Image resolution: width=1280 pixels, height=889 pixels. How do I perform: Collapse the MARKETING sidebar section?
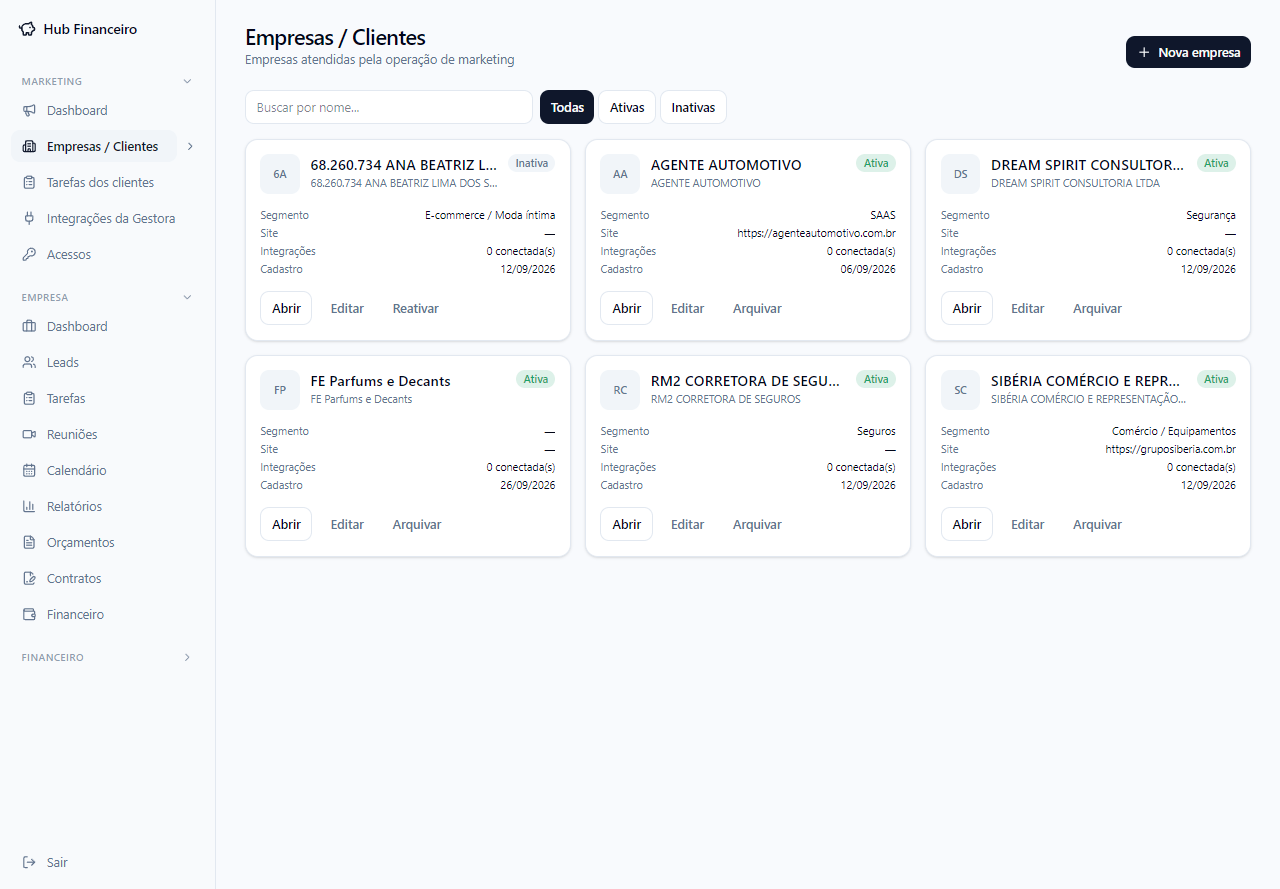tap(187, 81)
